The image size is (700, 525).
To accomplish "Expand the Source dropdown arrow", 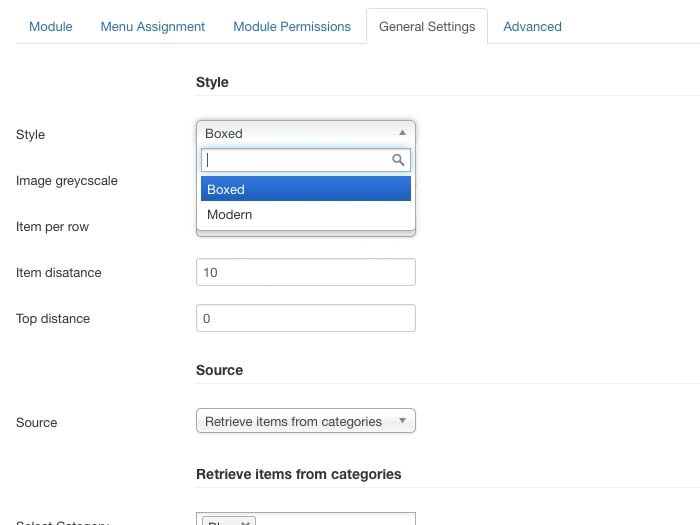I will coord(402,421).
